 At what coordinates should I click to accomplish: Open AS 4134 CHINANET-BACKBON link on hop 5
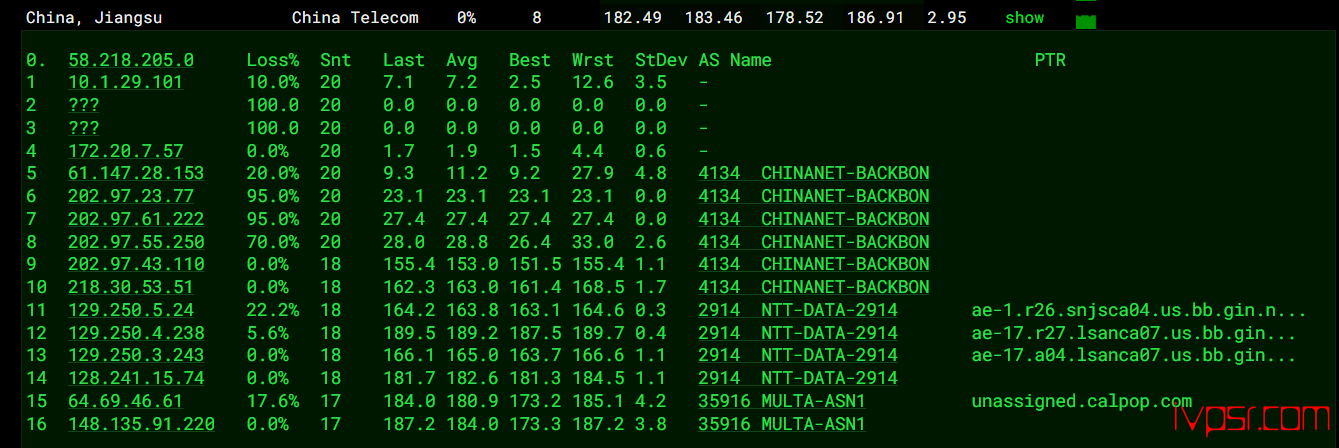(x=814, y=174)
